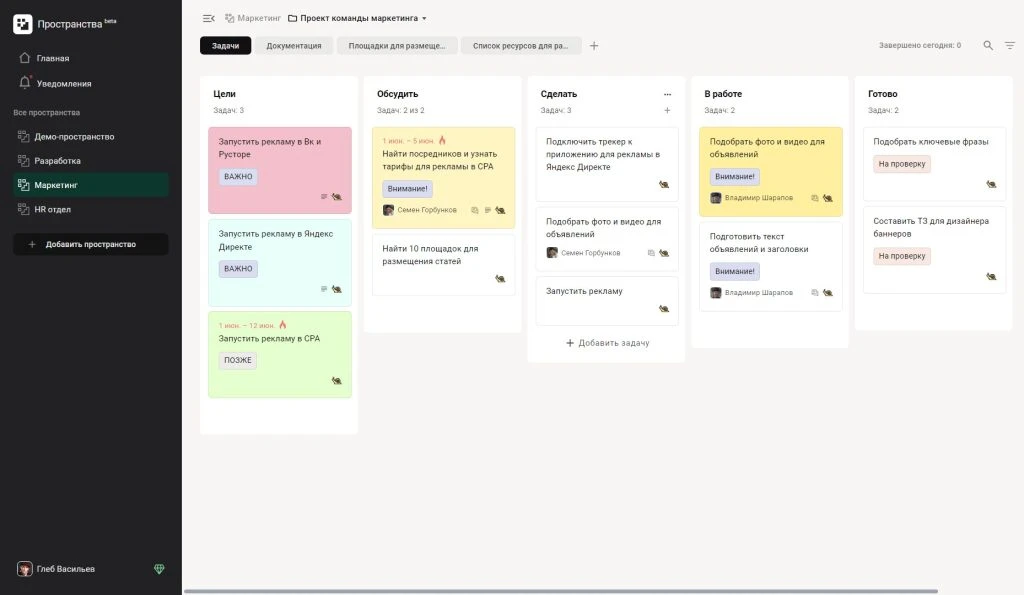1024x595 pixels.
Task: Open the three-dot menu of the Сделать column
Action: [667, 94]
